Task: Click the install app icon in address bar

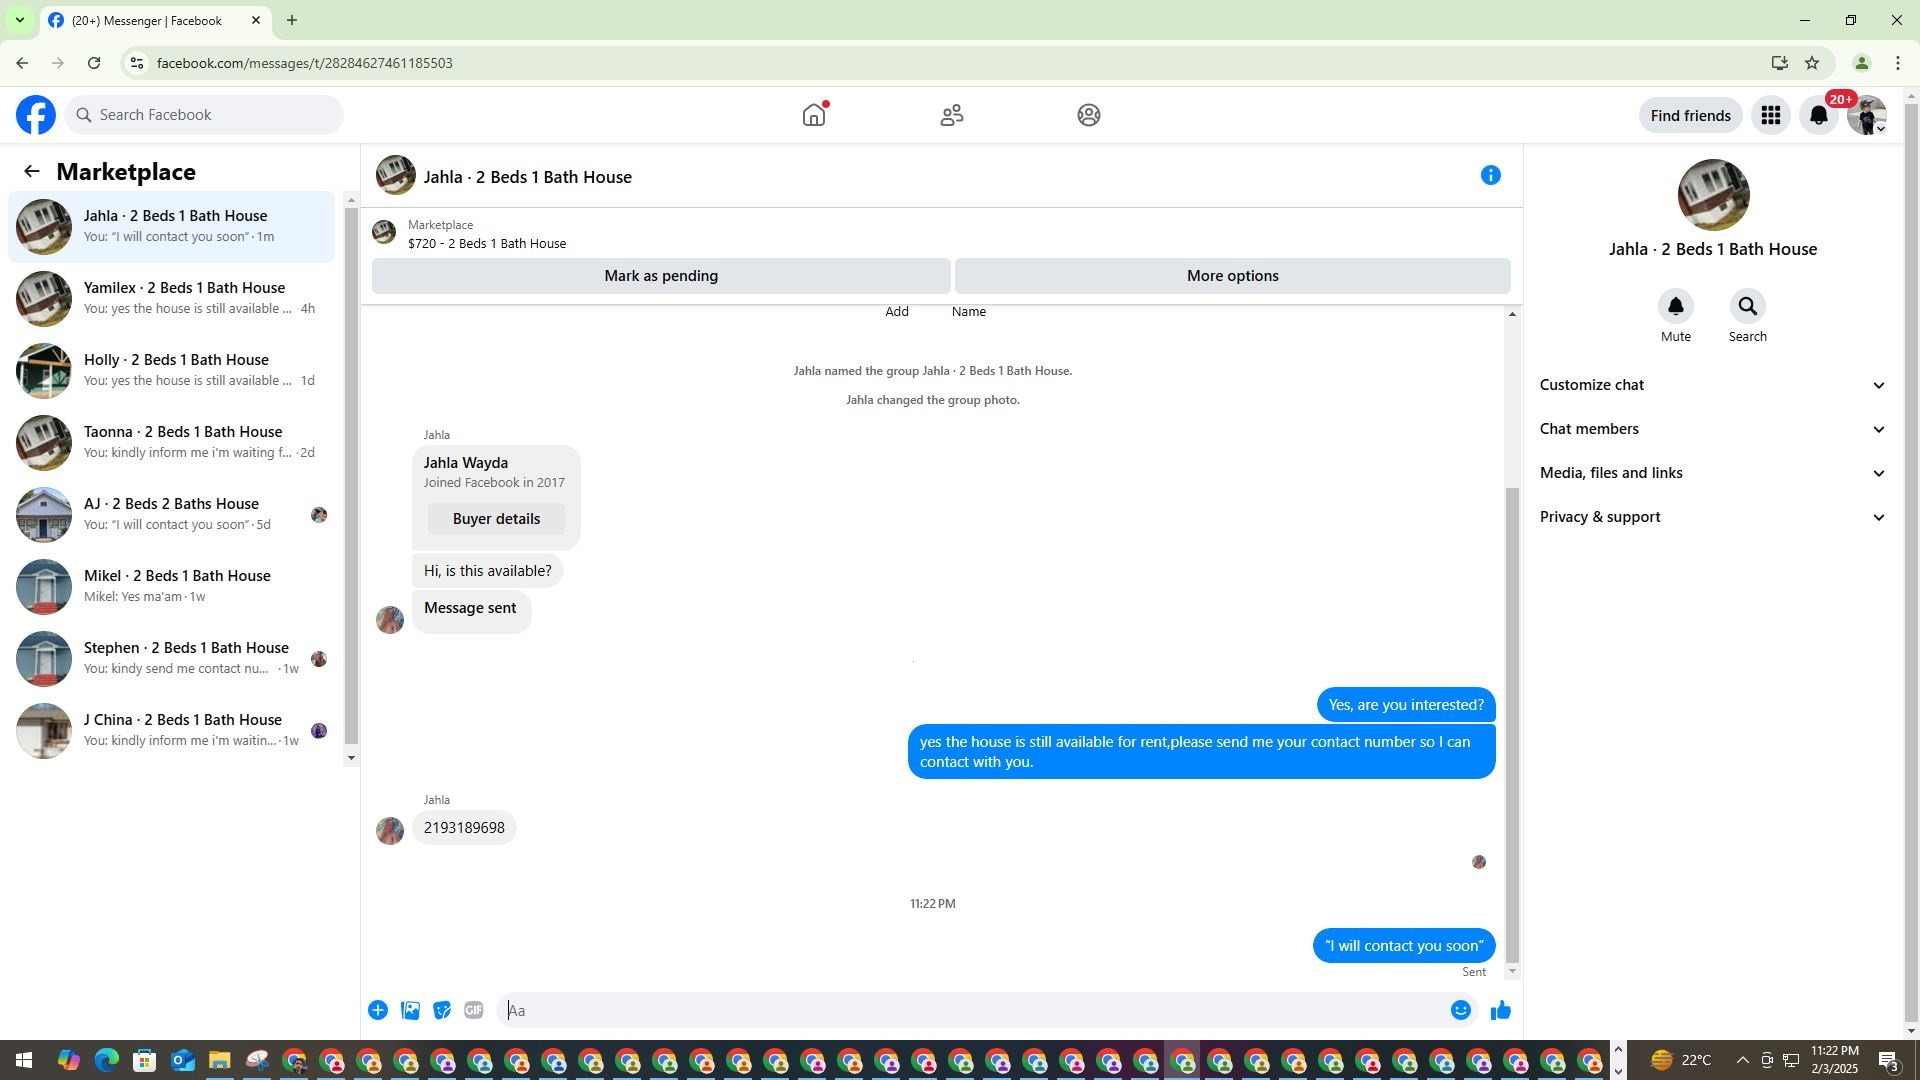Action: coord(1779,63)
